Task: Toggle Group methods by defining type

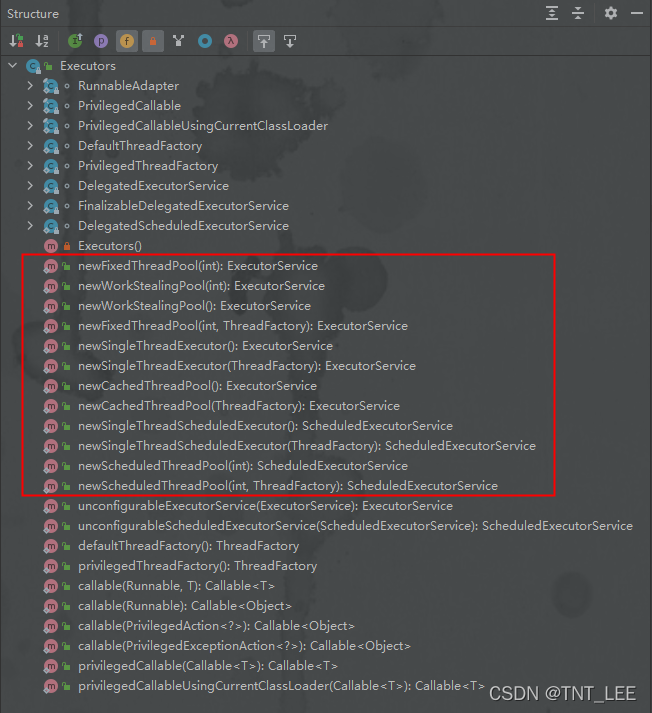Action: point(179,41)
